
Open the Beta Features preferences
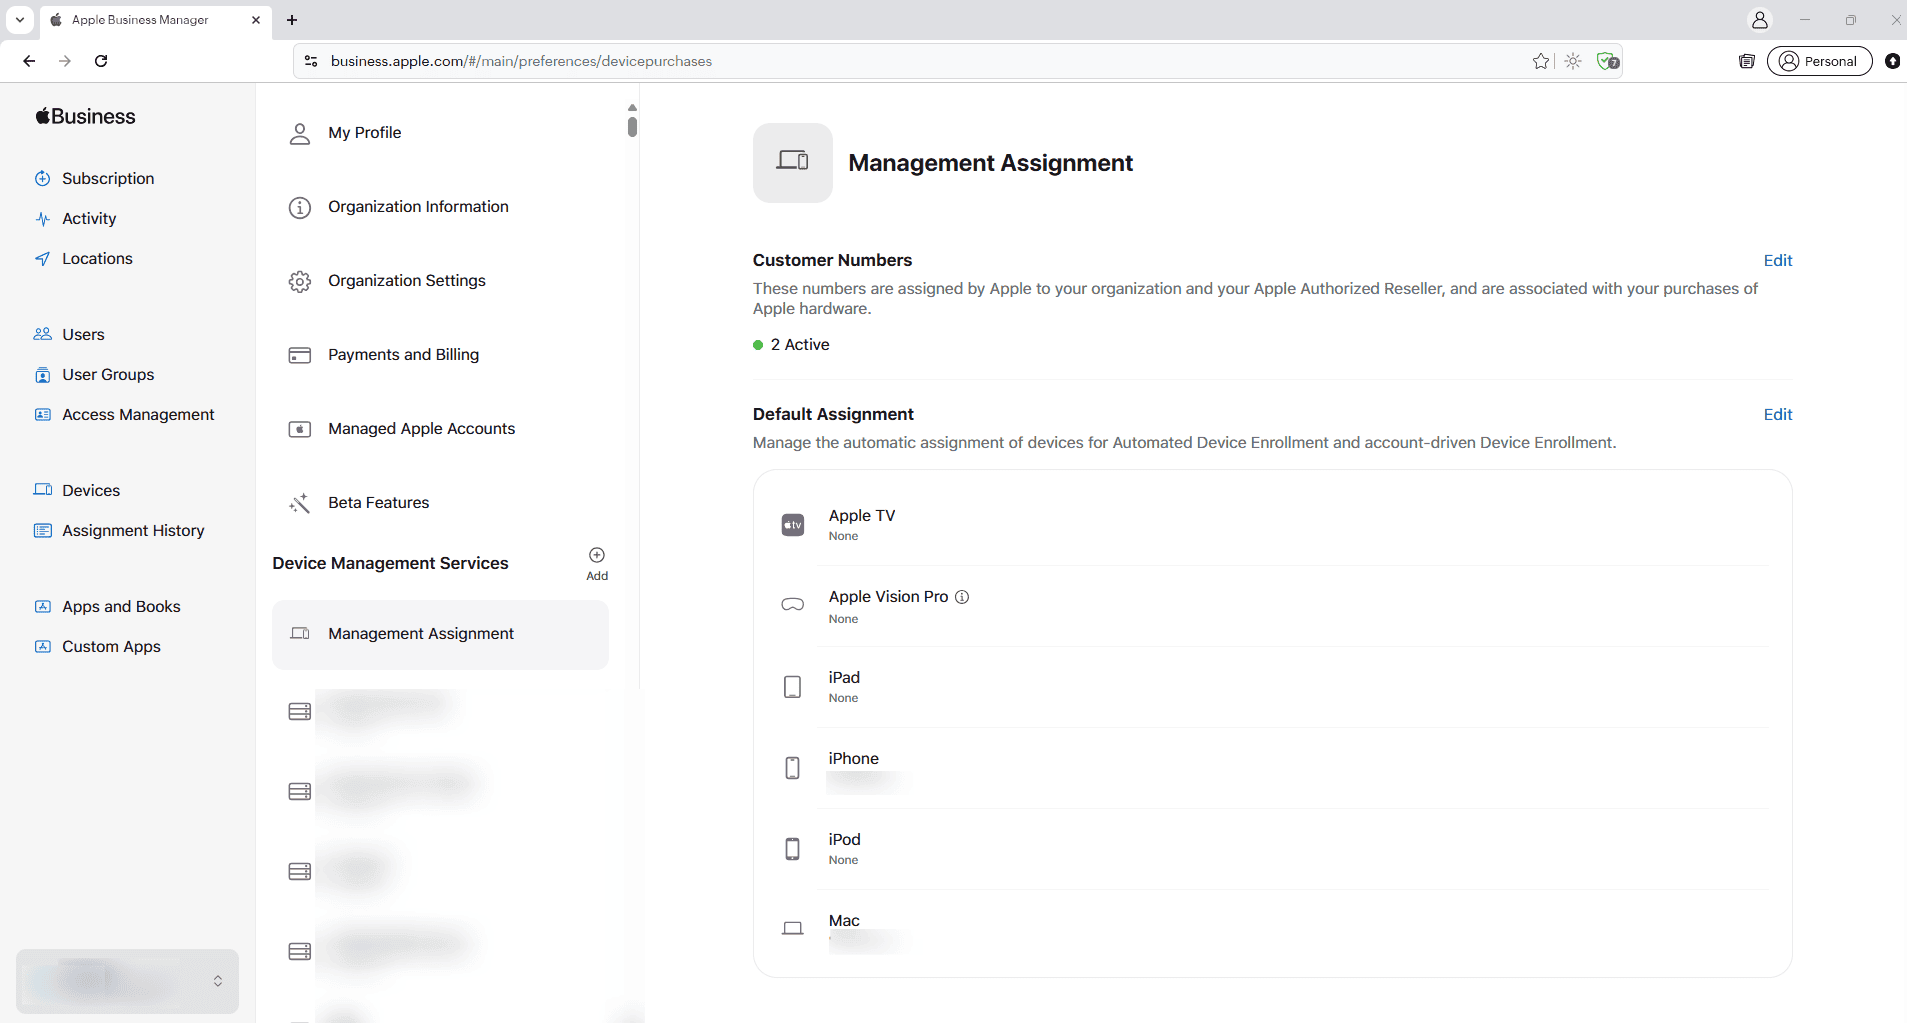click(x=378, y=503)
